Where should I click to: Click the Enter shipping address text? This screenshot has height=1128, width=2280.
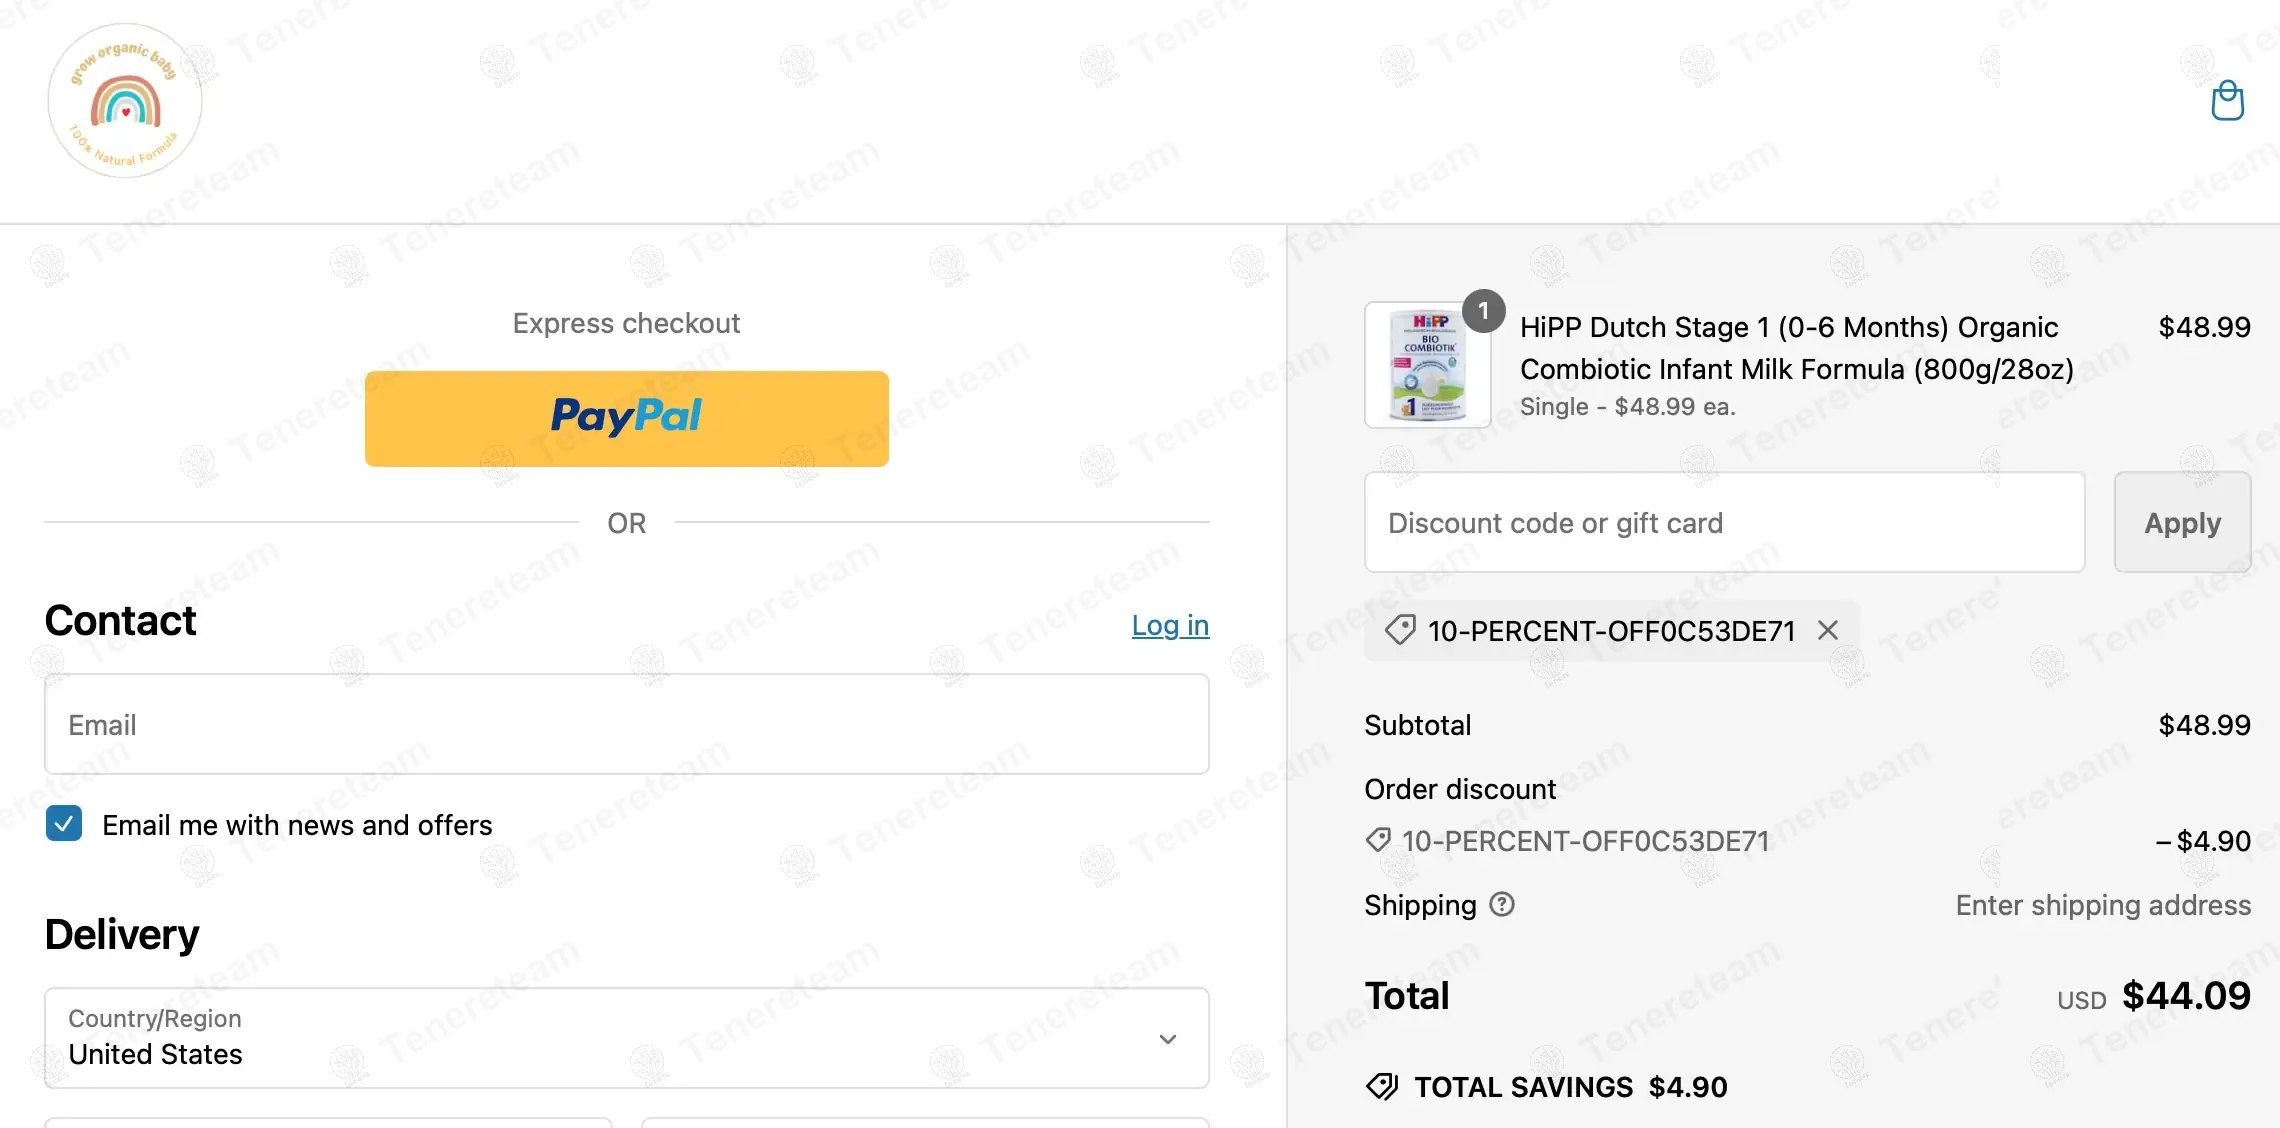[2103, 905]
